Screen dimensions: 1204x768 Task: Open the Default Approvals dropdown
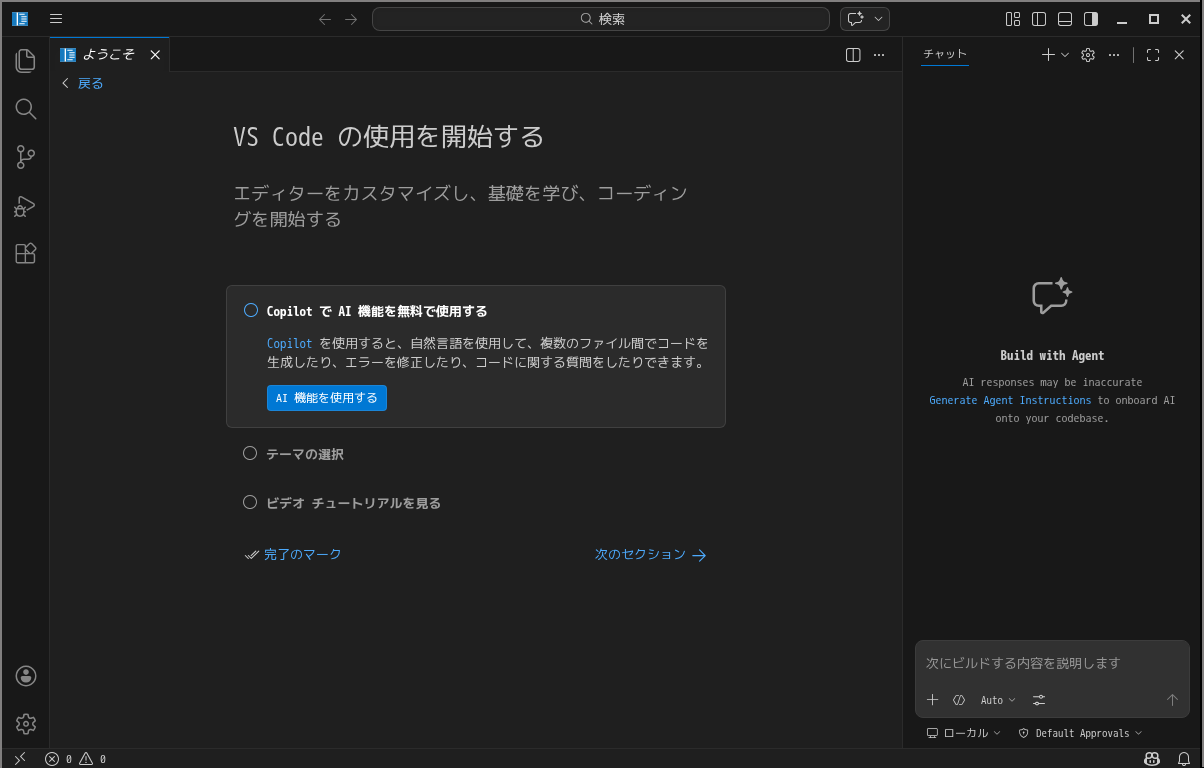click(x=1080, y=733)
